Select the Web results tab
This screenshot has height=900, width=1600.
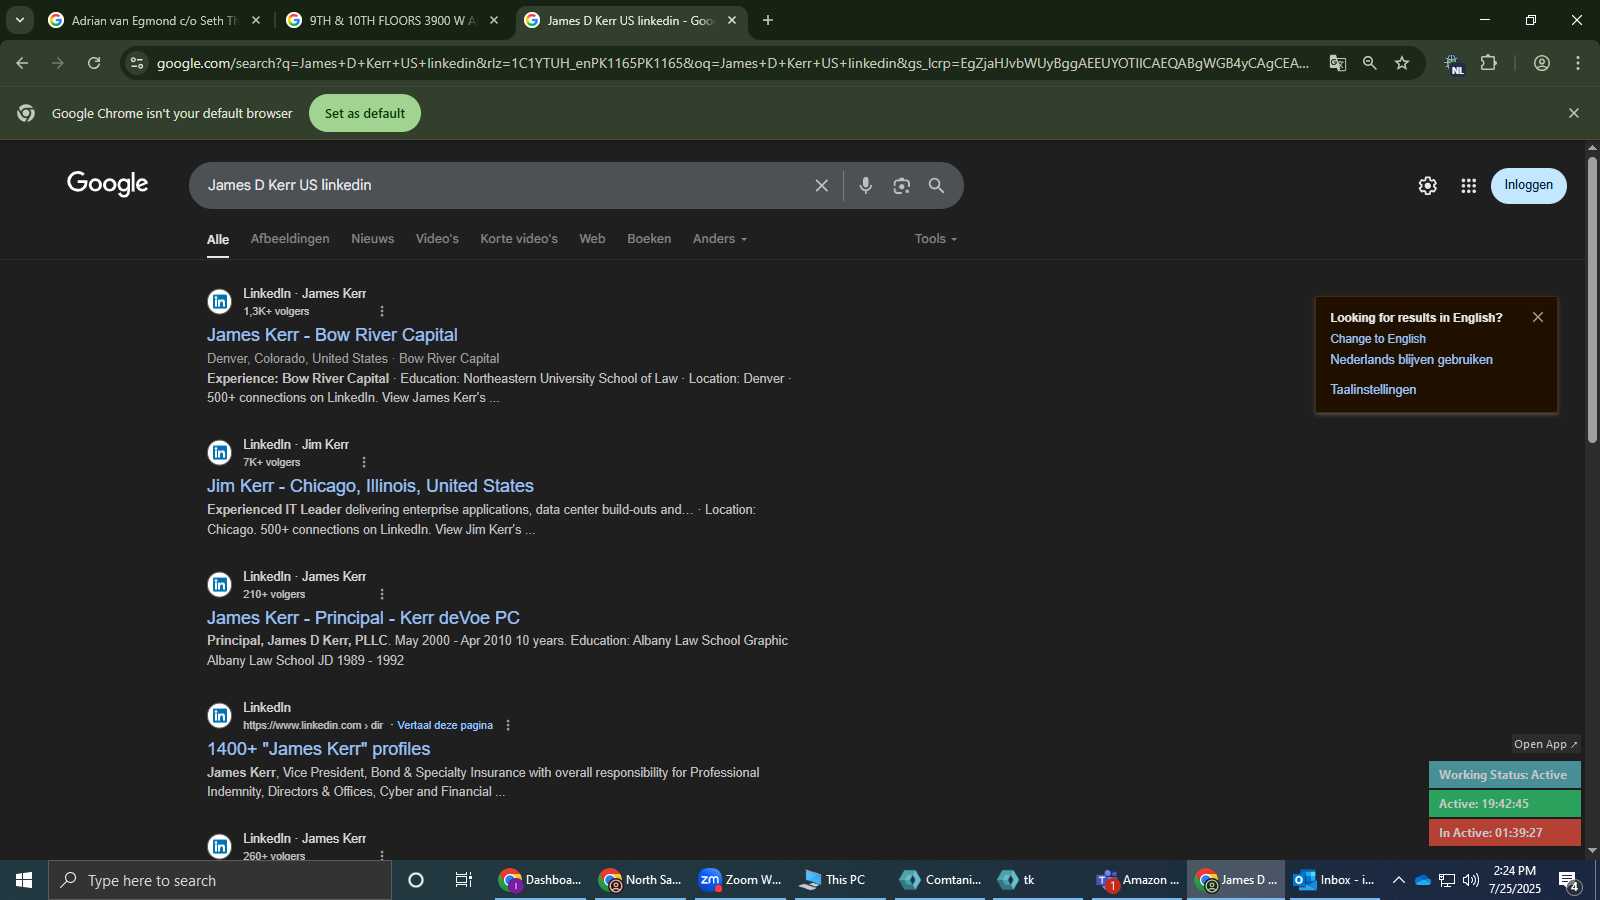coord(592,239)
